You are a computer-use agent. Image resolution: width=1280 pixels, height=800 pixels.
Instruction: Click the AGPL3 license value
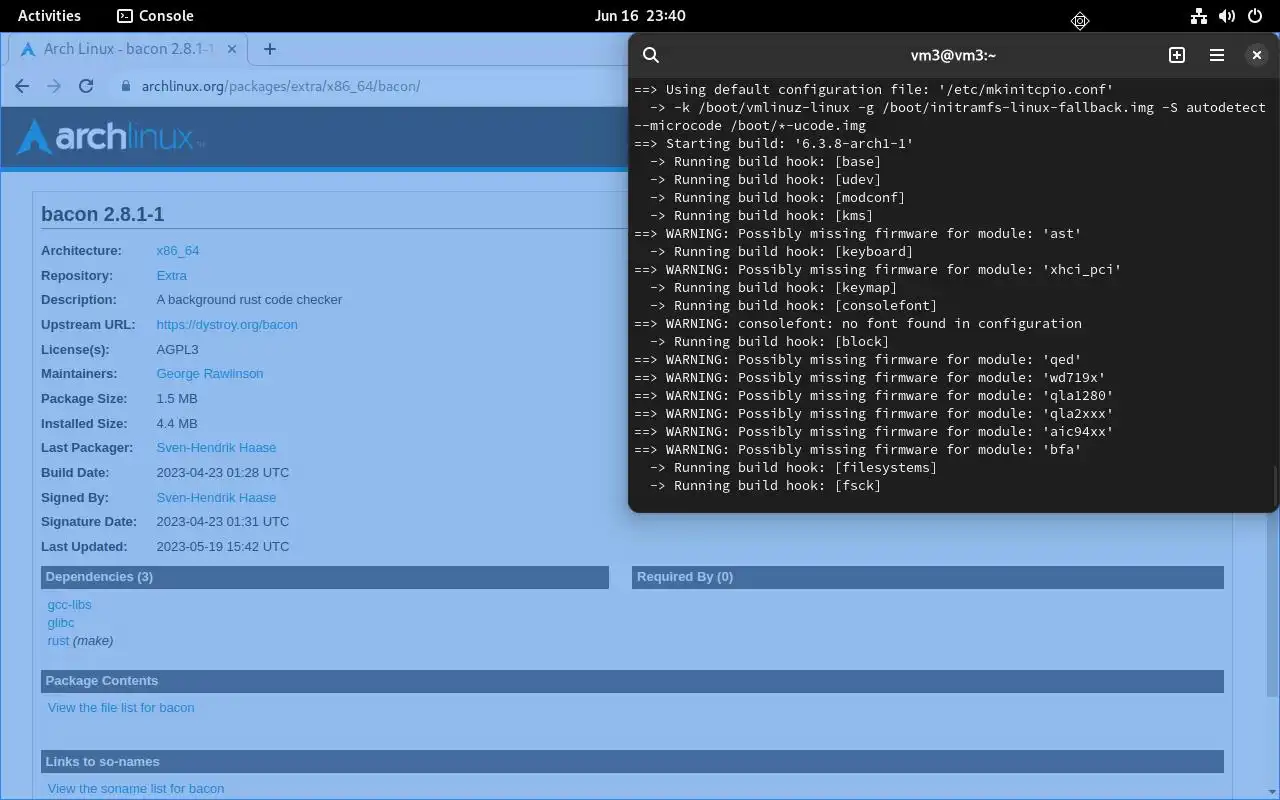coord(177,349)
